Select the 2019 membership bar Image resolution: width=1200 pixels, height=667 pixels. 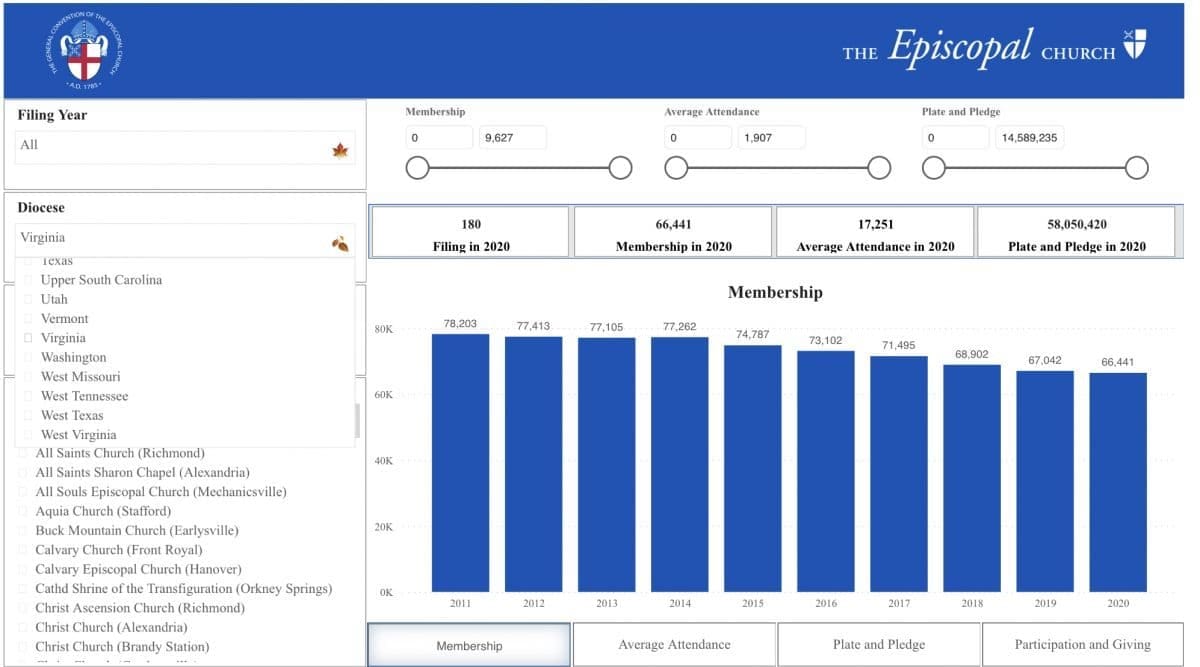coord(1046,481)
